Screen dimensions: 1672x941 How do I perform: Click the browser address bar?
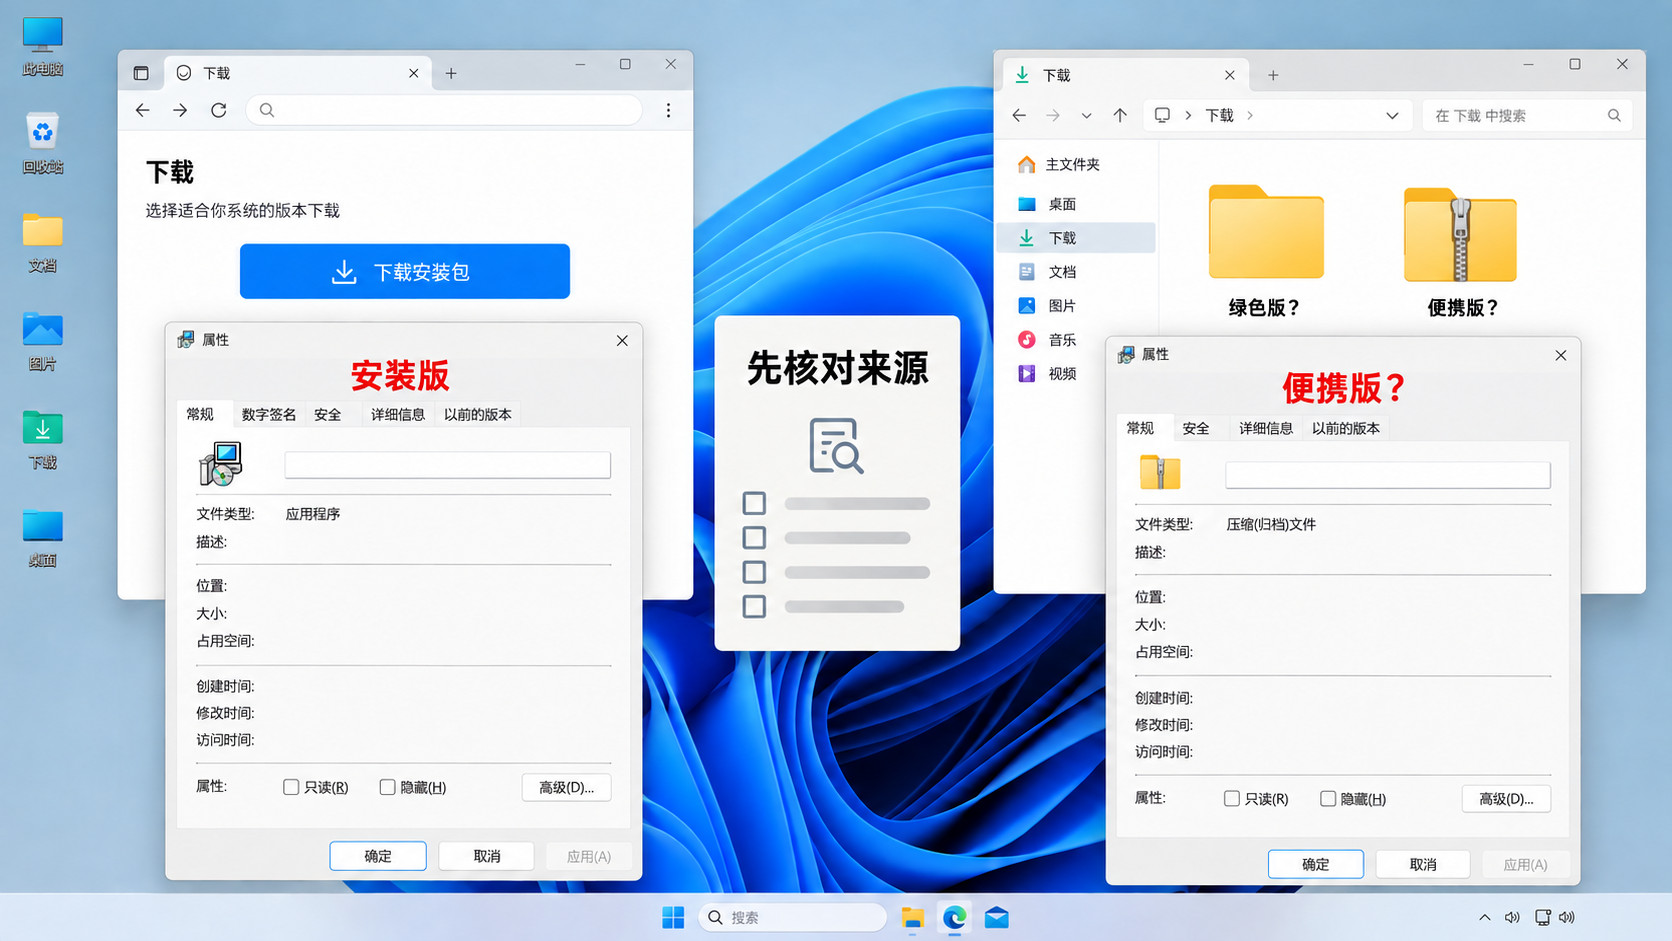(x=444, y=110)
